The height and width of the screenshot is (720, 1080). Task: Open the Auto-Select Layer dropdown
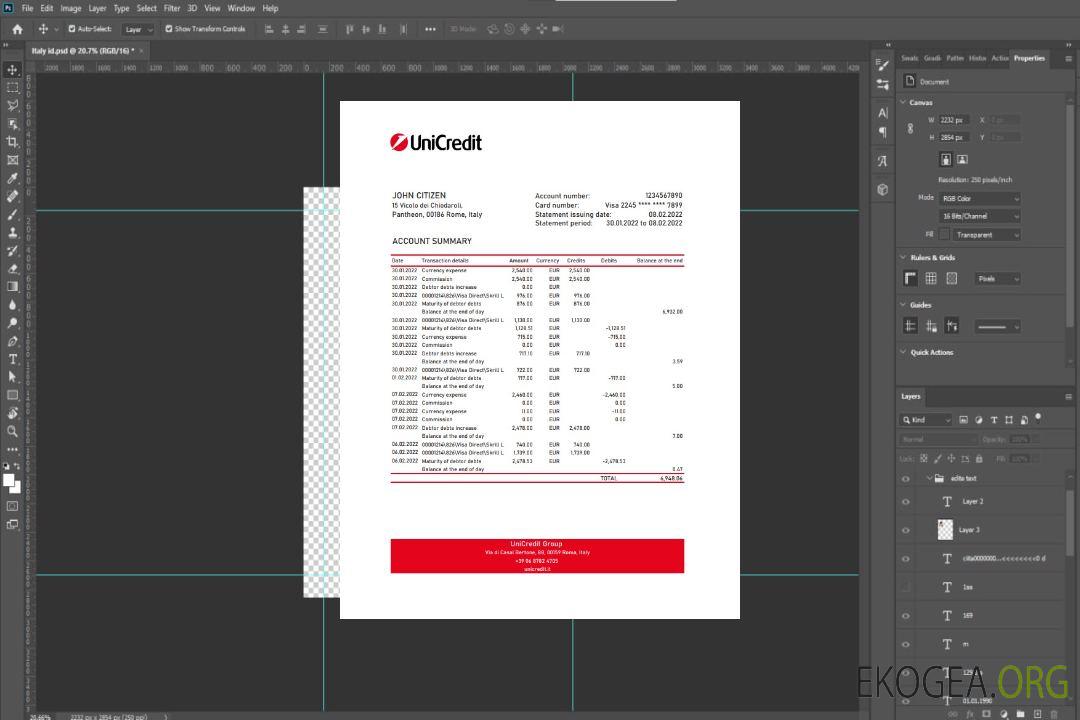(138, 29)
